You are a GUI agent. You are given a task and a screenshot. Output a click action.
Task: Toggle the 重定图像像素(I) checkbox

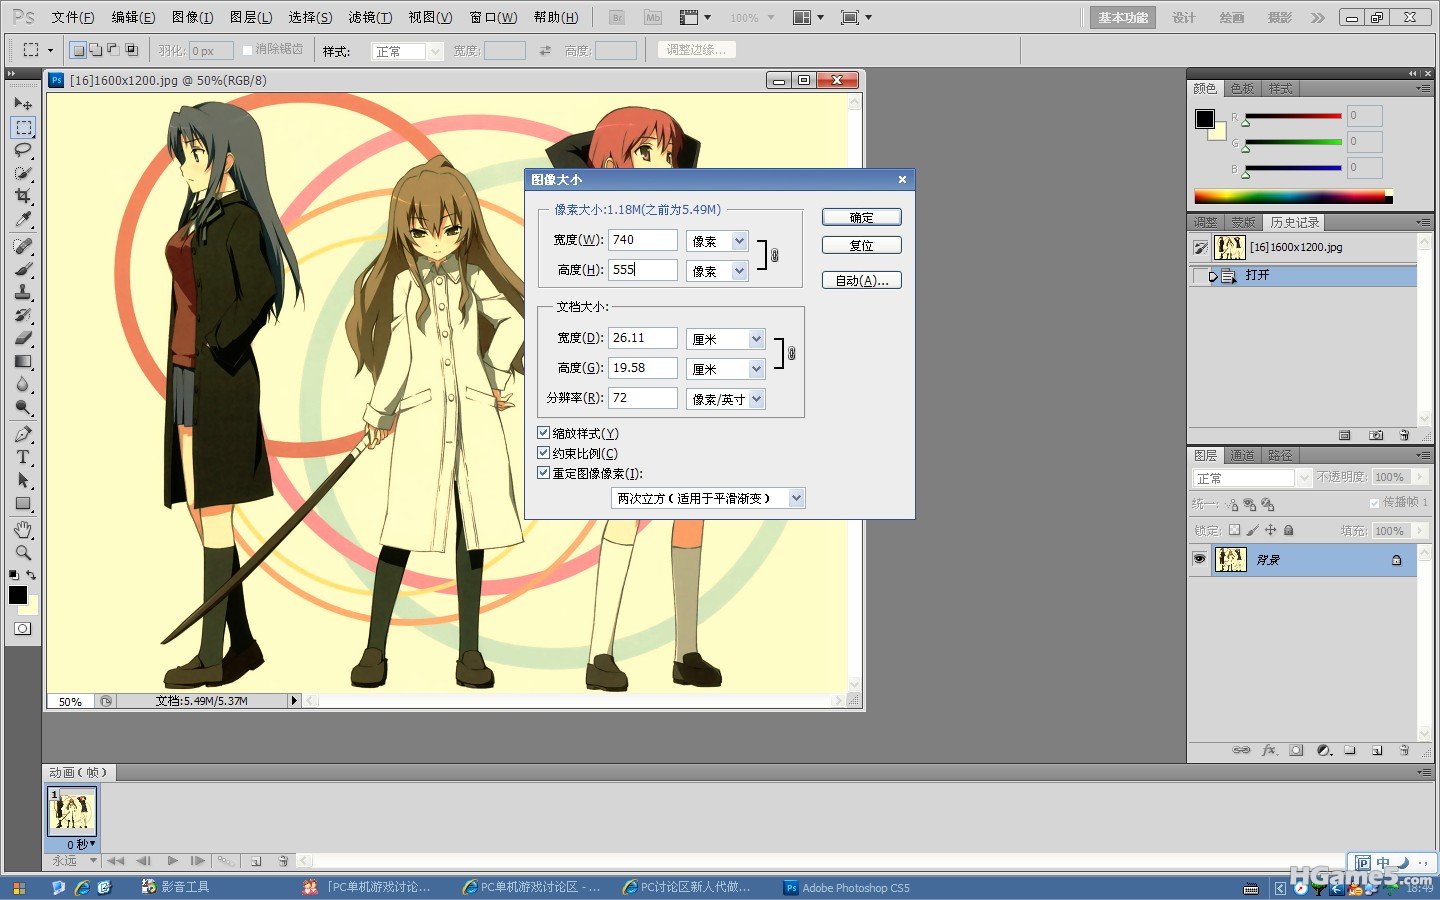(x=544, y=473)
